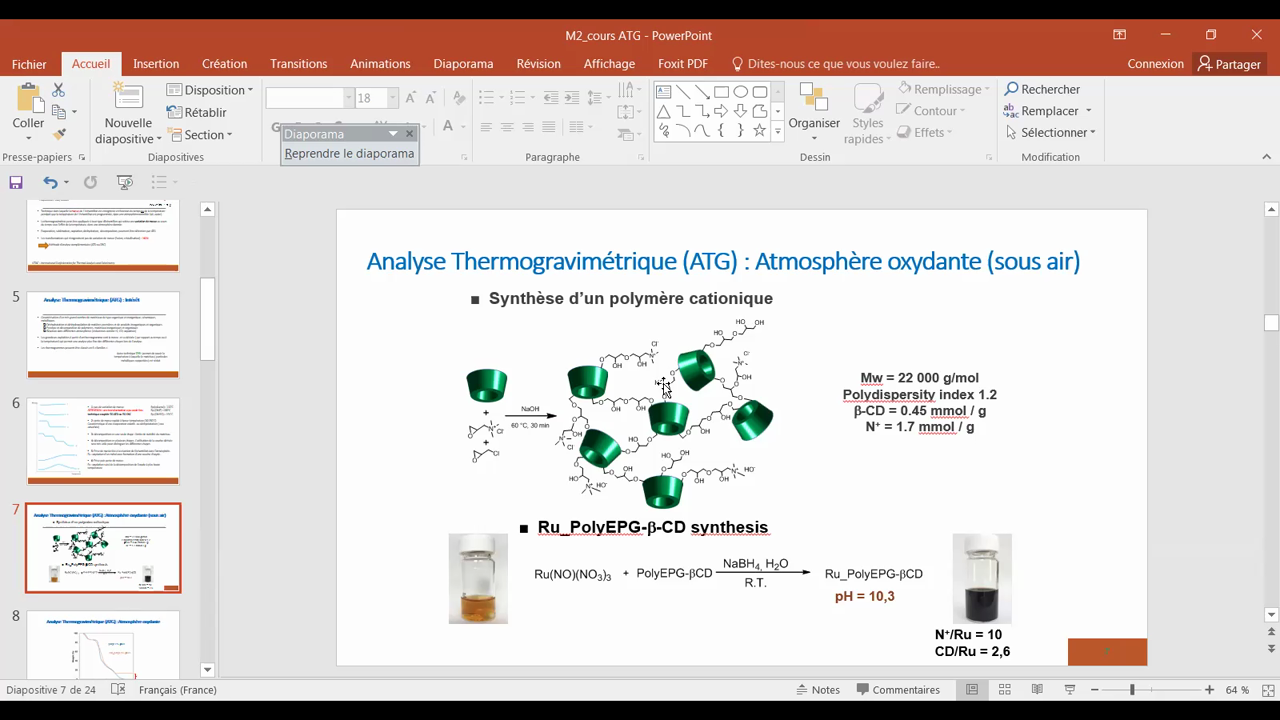This screenshot has width=1280, height=720.
Task: Start slideshow from beginning via quick access
Action: pyautogui.click(x=125, y=182)
